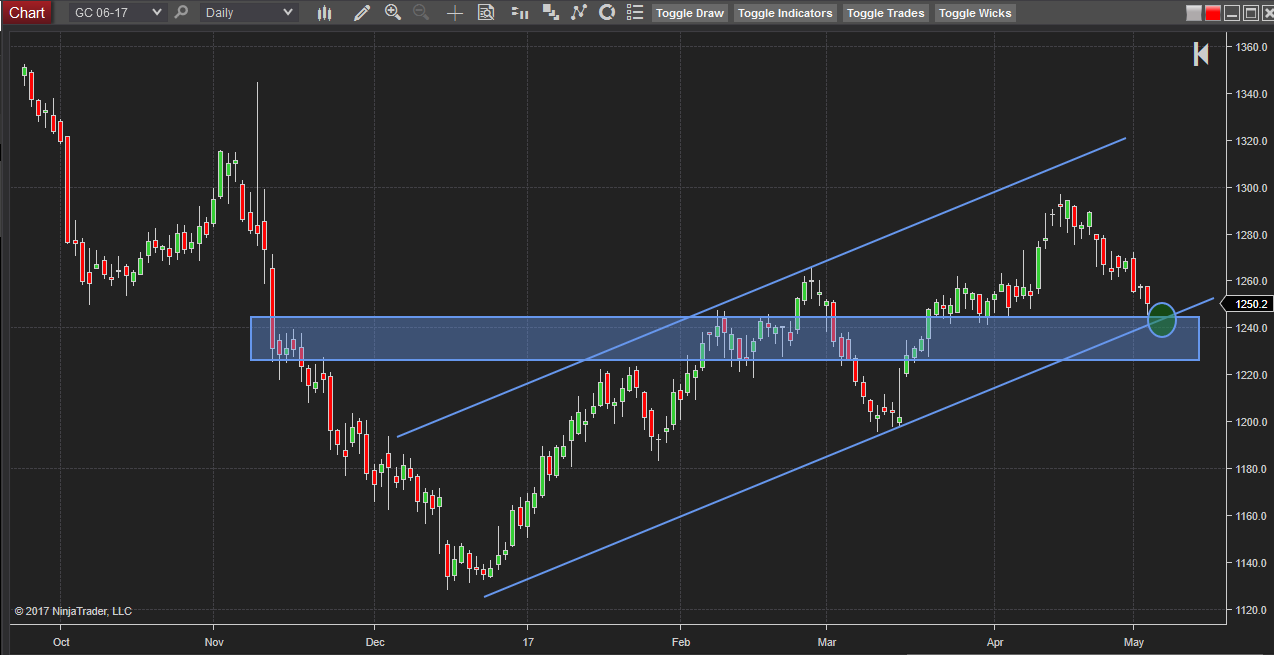Minimize the chart window
This screenshot has width=1274, height=655.
click(1231, 14)
